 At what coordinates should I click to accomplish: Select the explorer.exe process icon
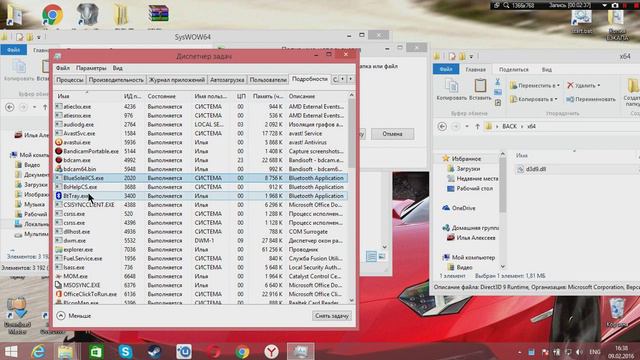[x=59, y=249]
